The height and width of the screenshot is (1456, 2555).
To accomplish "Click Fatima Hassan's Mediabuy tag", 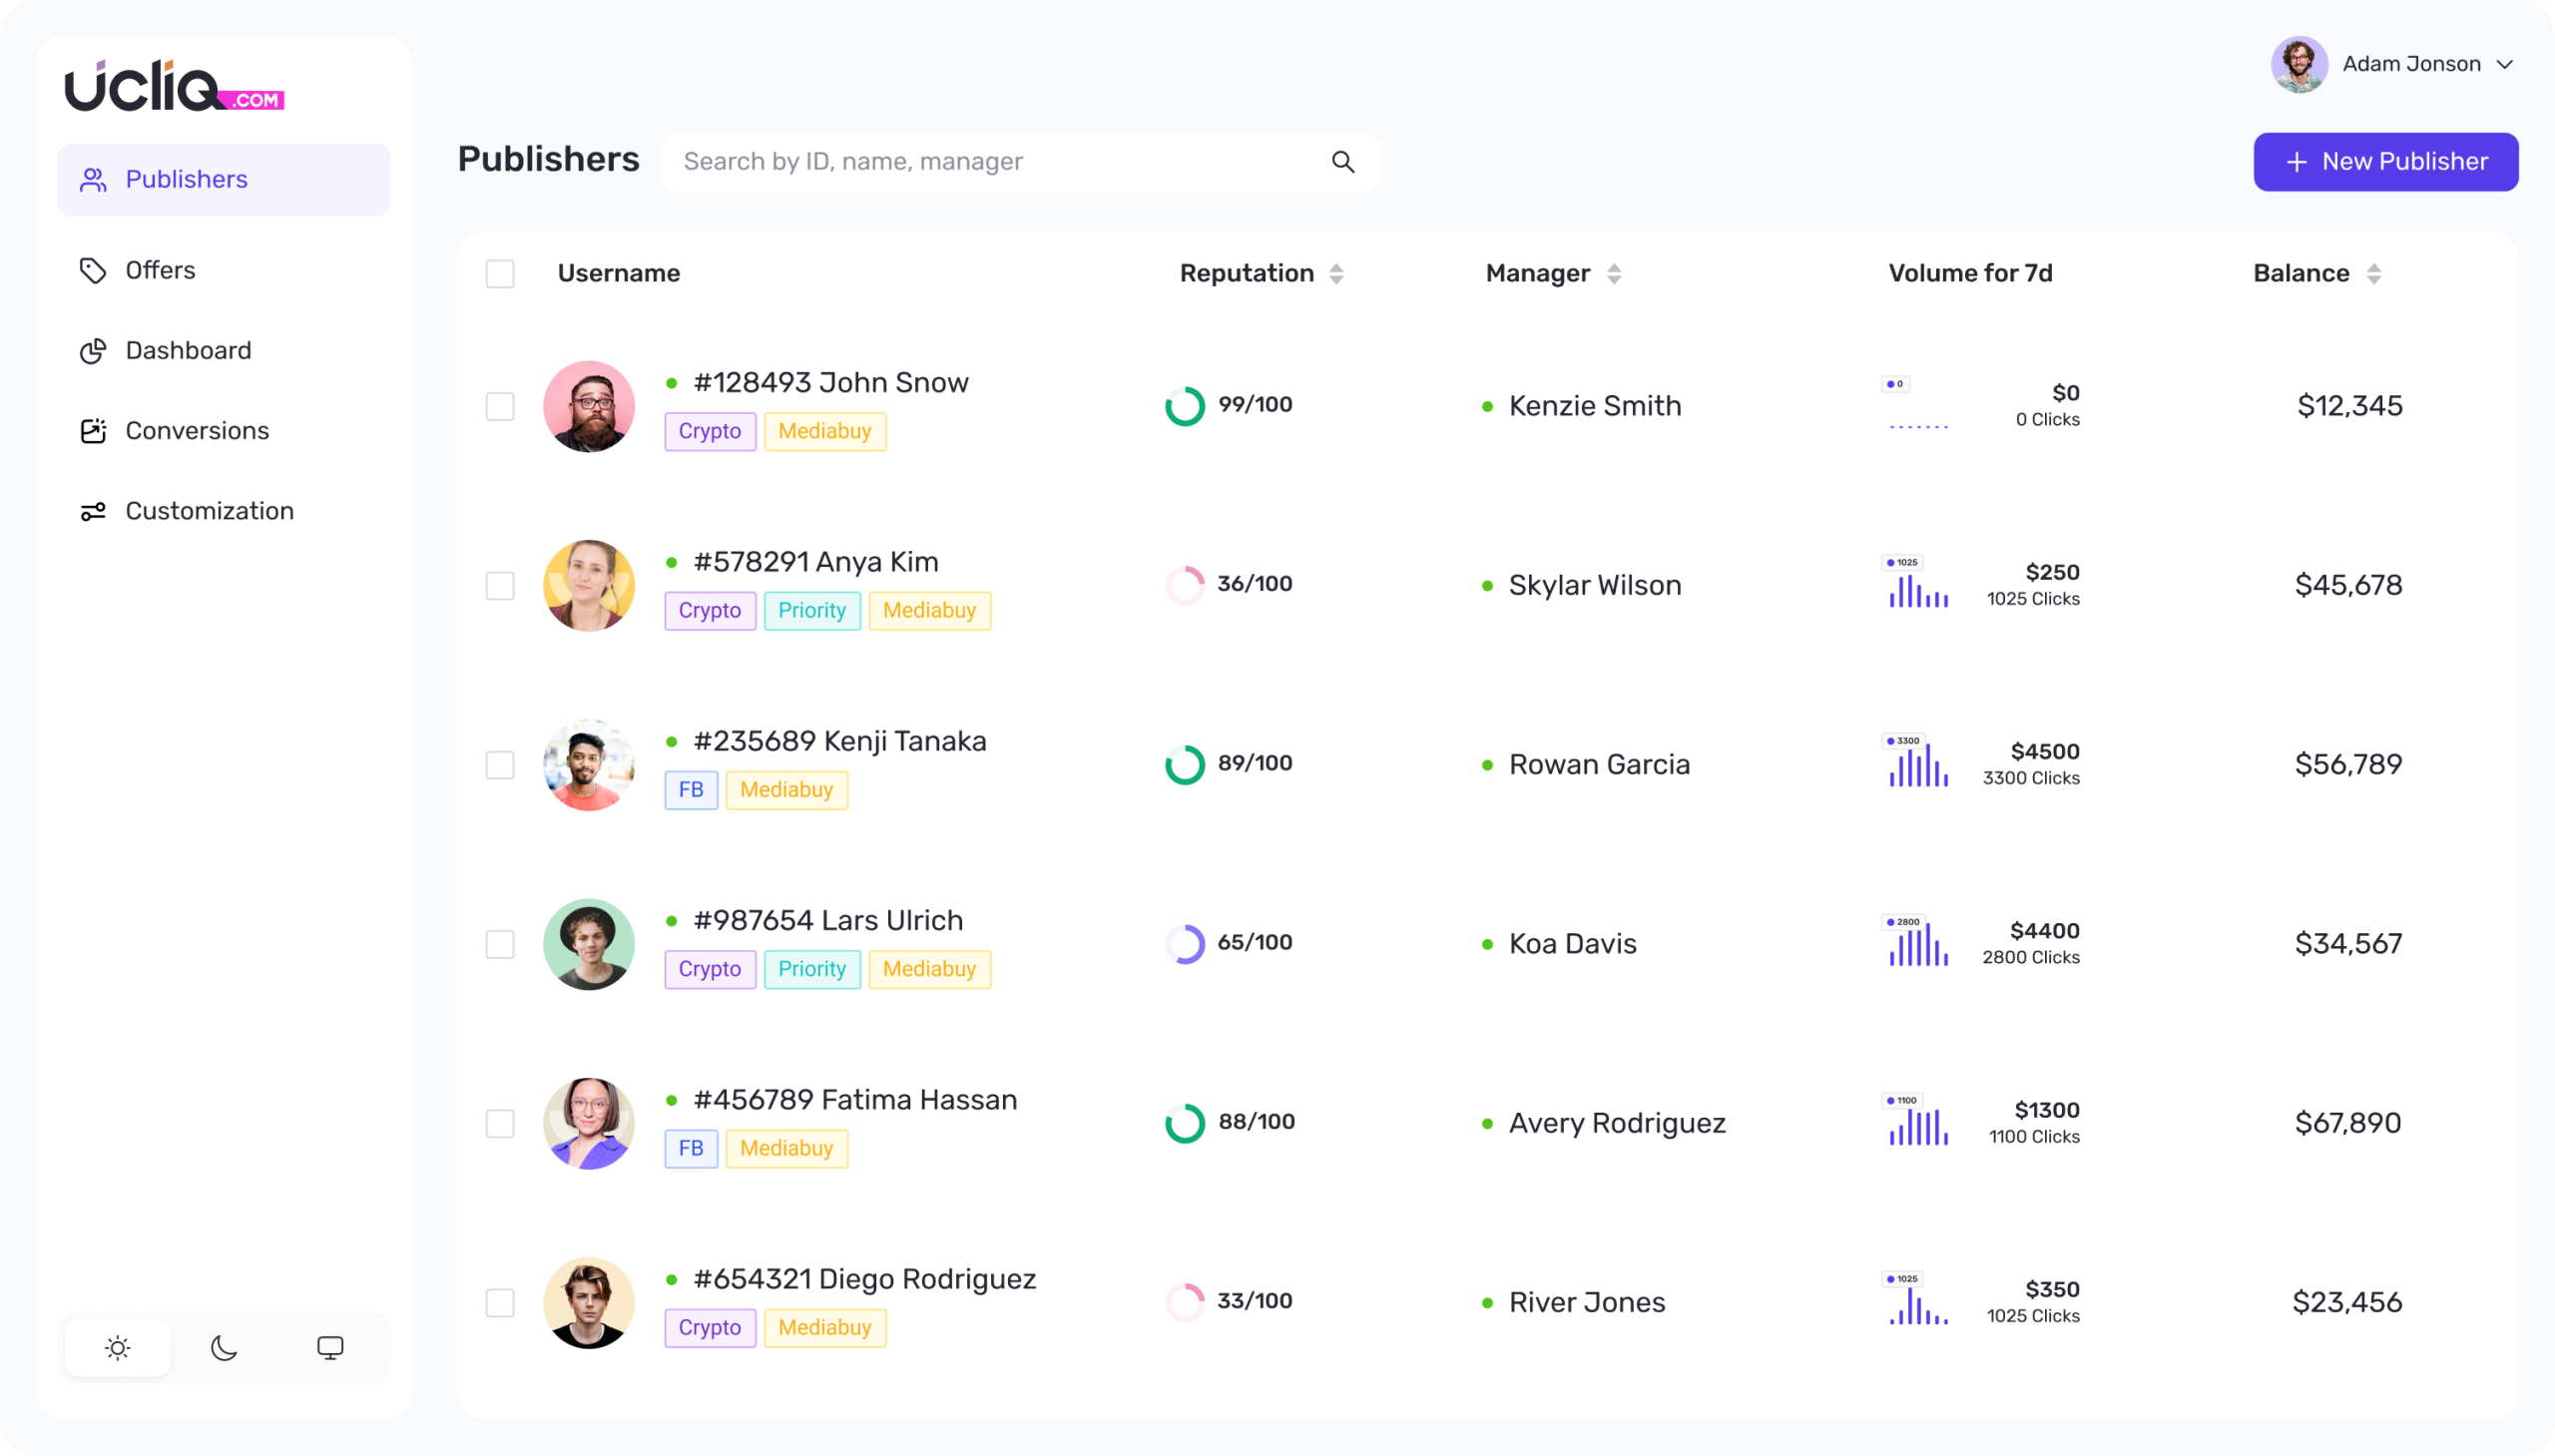I will (x=786, y=1148).
